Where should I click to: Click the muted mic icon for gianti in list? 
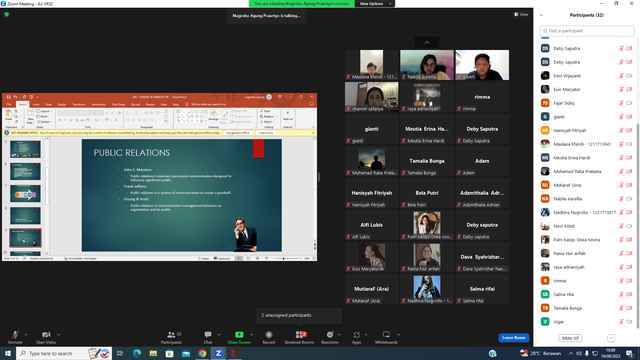621,117
